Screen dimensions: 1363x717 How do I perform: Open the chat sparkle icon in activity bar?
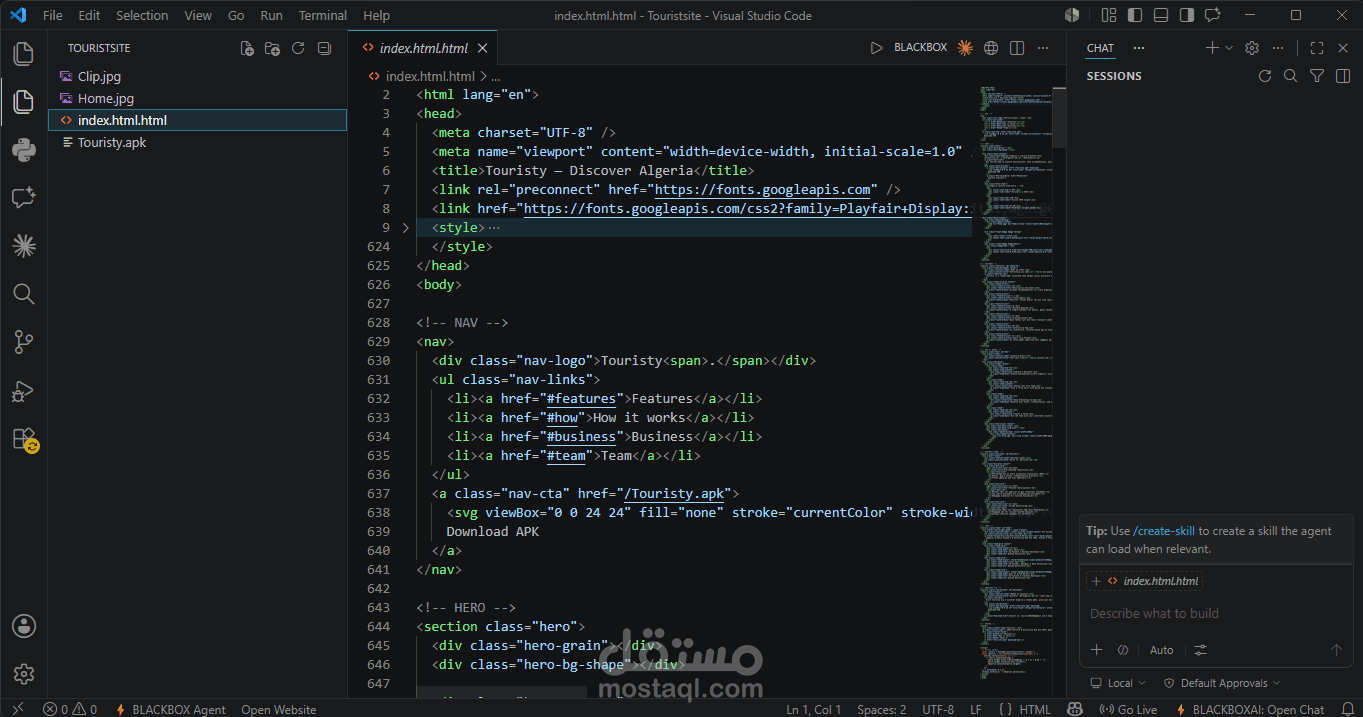[x=24, y=198]
